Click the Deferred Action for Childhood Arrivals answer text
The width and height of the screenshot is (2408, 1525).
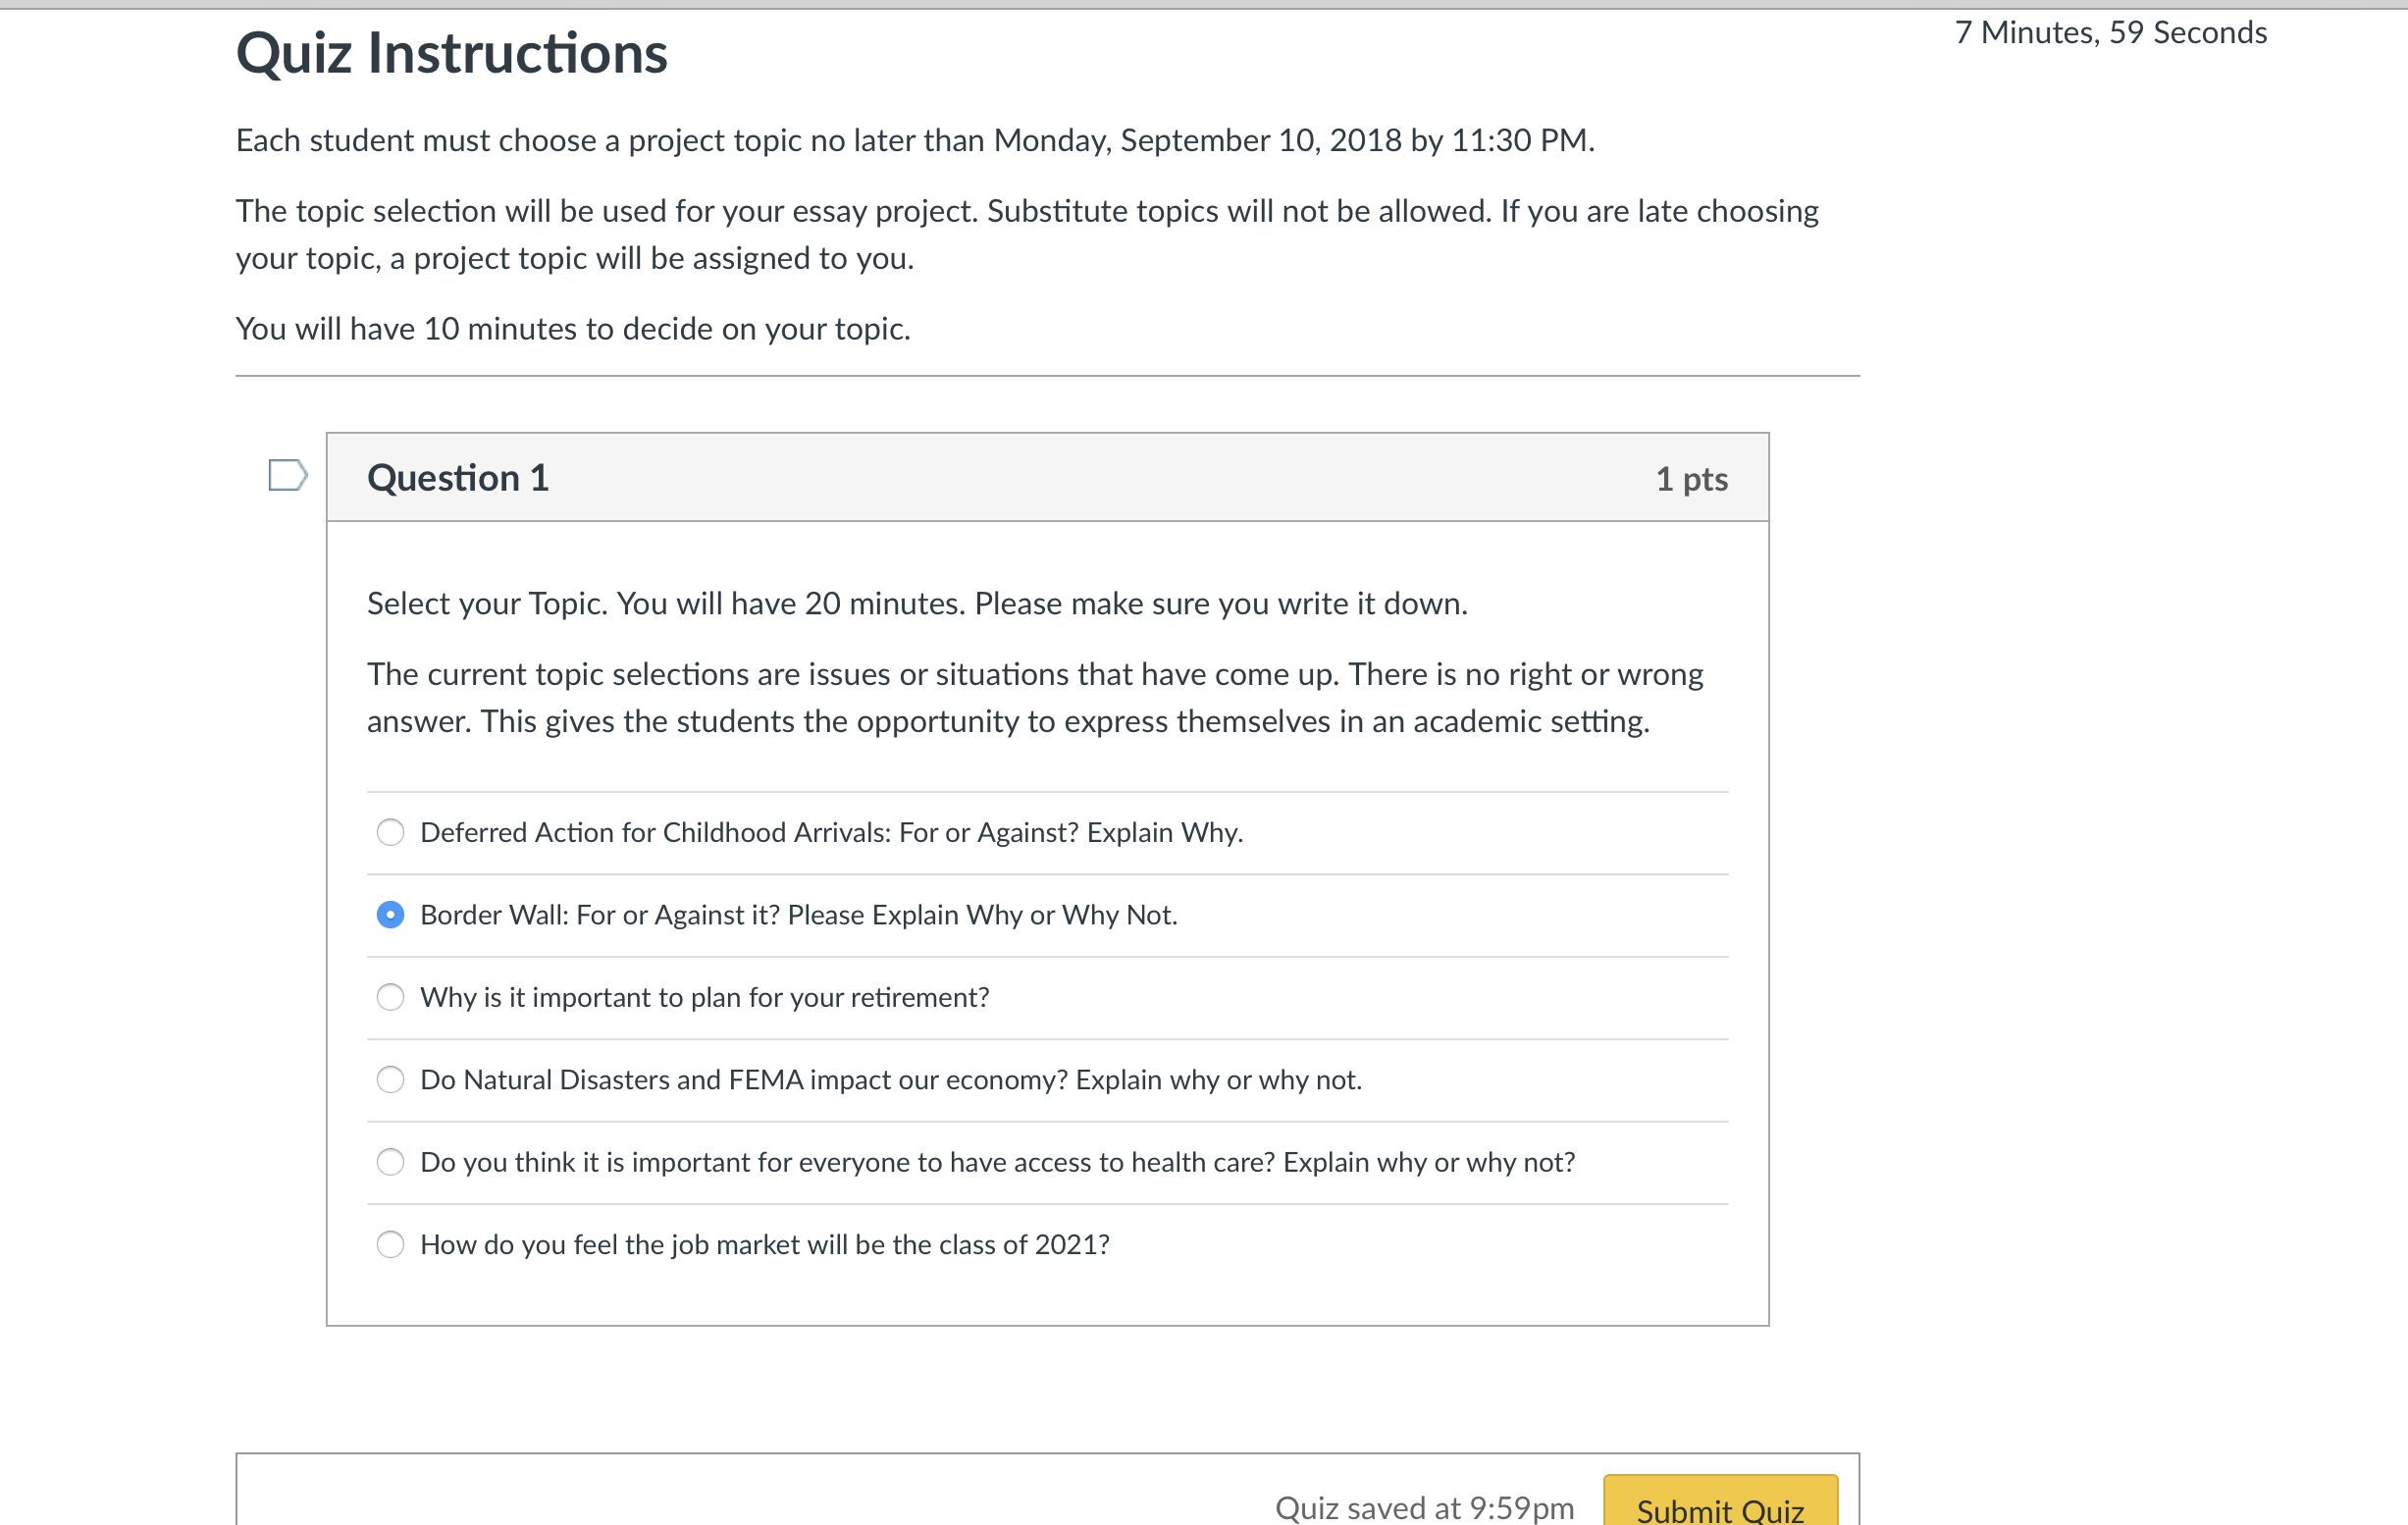tap(831, 832)
